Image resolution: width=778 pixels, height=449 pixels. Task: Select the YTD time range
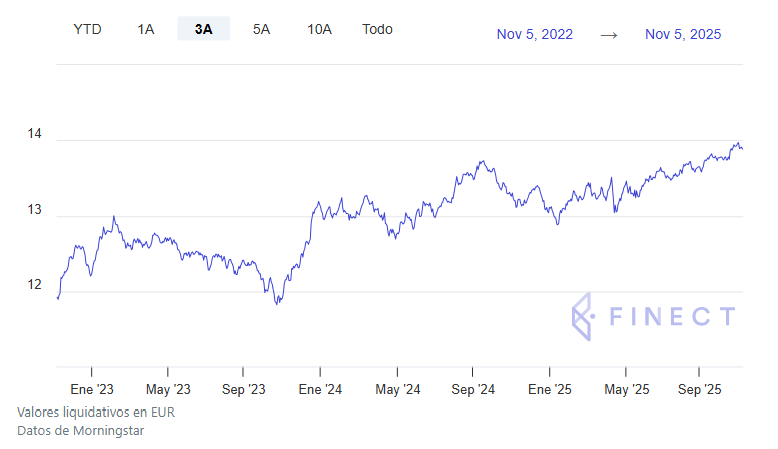click(x=87, y=29)
